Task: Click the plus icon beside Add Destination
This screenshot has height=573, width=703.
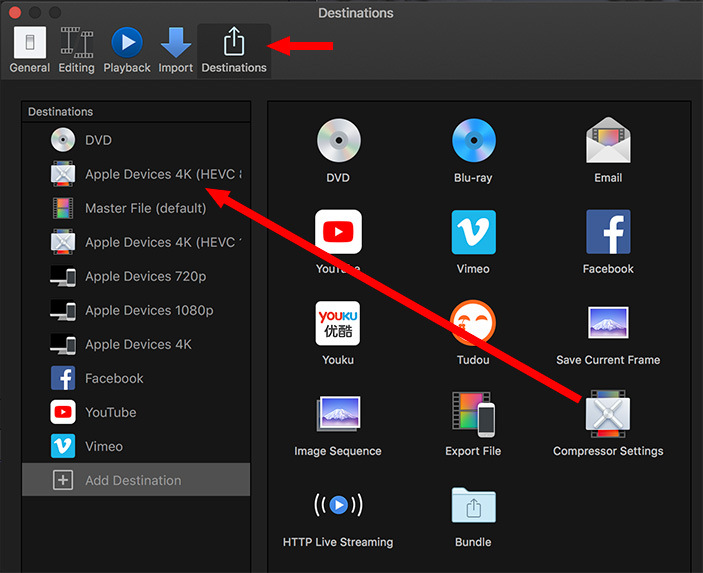Action: pos(63,480)
